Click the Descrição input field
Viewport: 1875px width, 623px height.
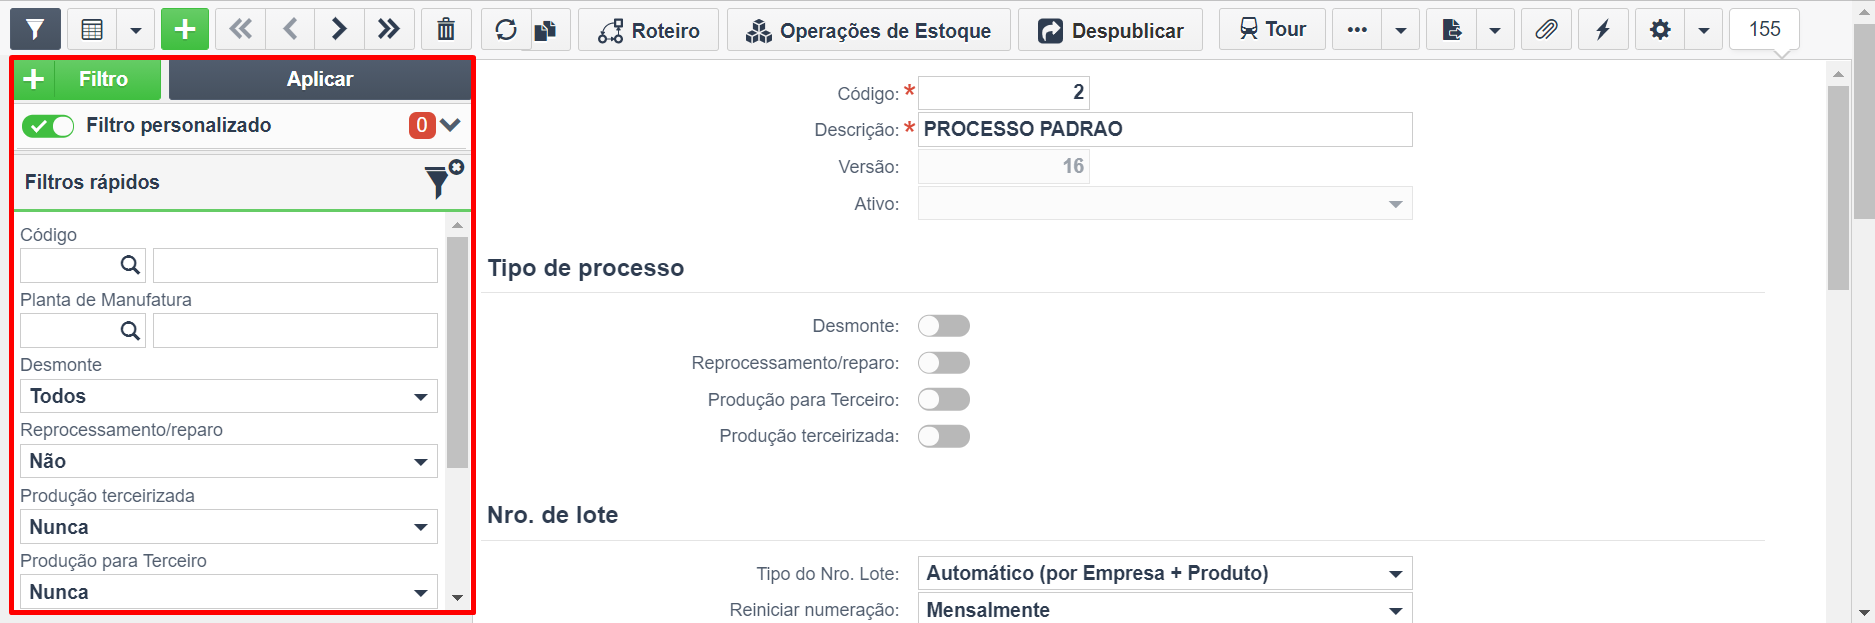pos(1165,129)
